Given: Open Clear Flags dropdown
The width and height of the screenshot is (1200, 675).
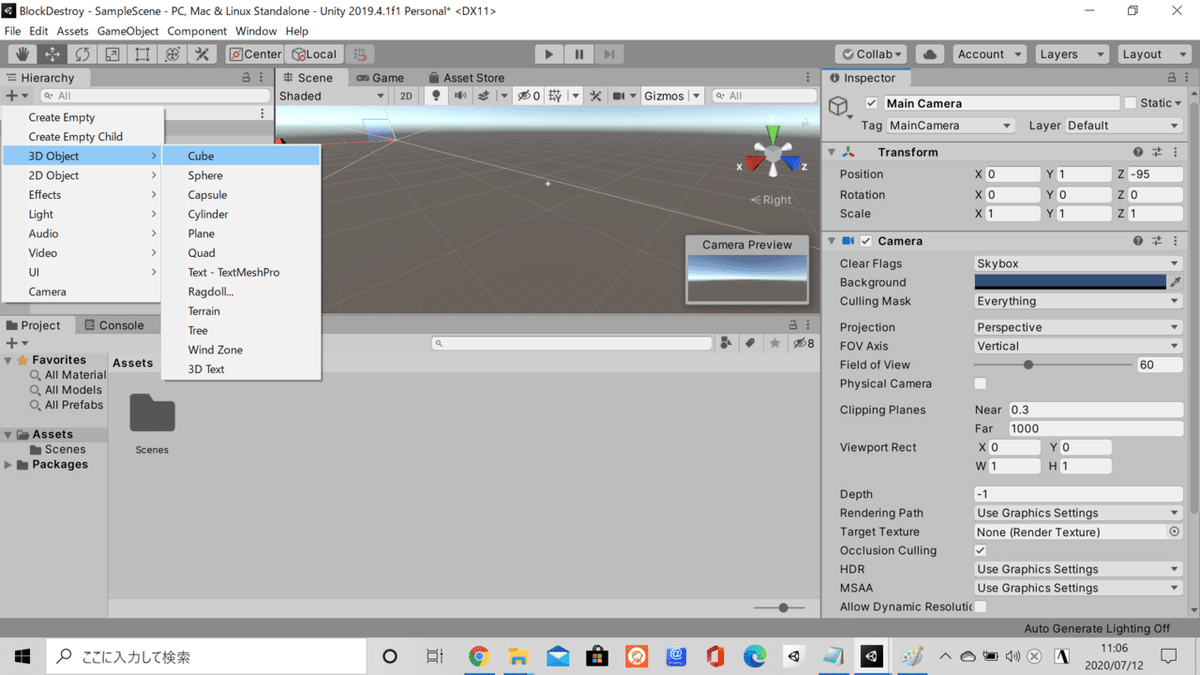Looking at the screenshot, I should [1078, 264].
